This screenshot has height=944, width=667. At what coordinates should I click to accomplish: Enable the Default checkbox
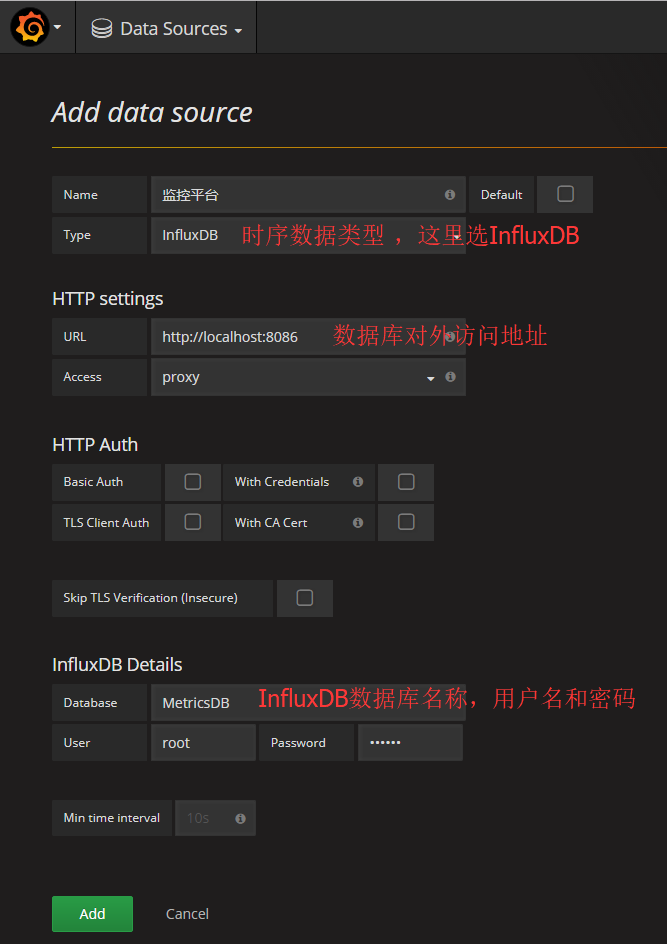565,194
